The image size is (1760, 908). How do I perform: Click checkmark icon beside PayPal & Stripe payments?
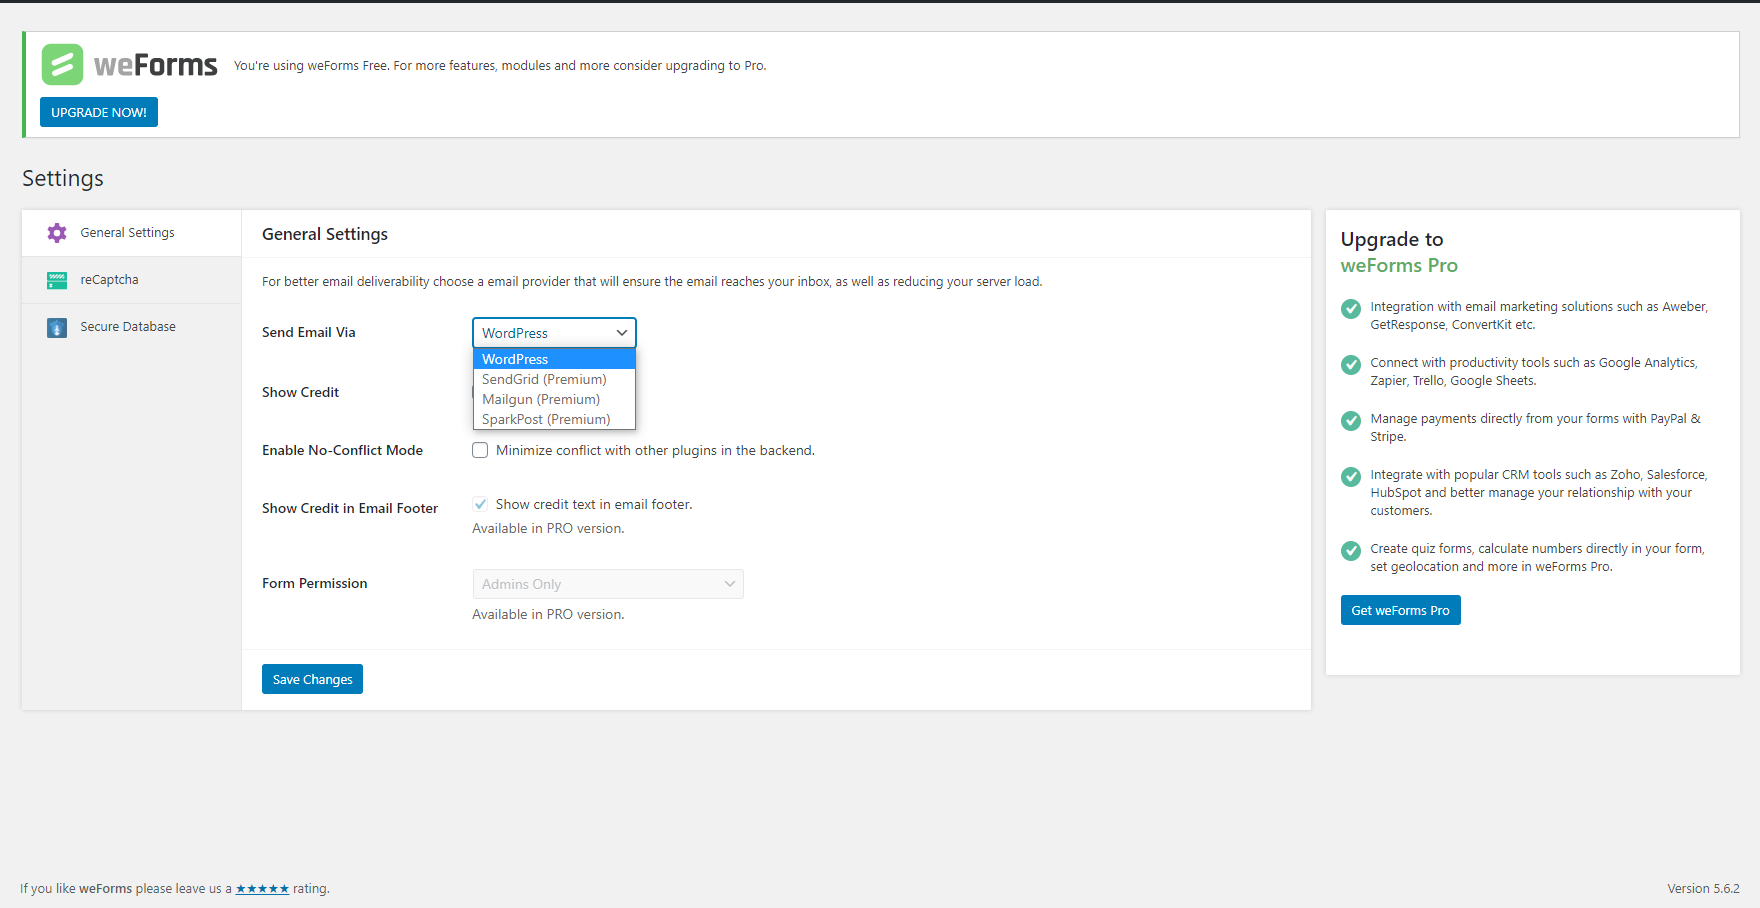click(1351, 421)
